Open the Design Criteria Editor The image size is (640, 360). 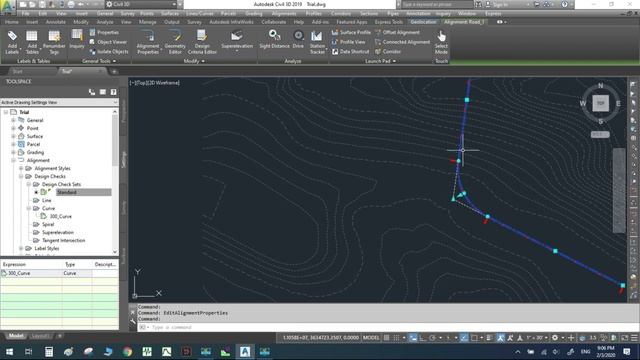[x=202, y=42]
